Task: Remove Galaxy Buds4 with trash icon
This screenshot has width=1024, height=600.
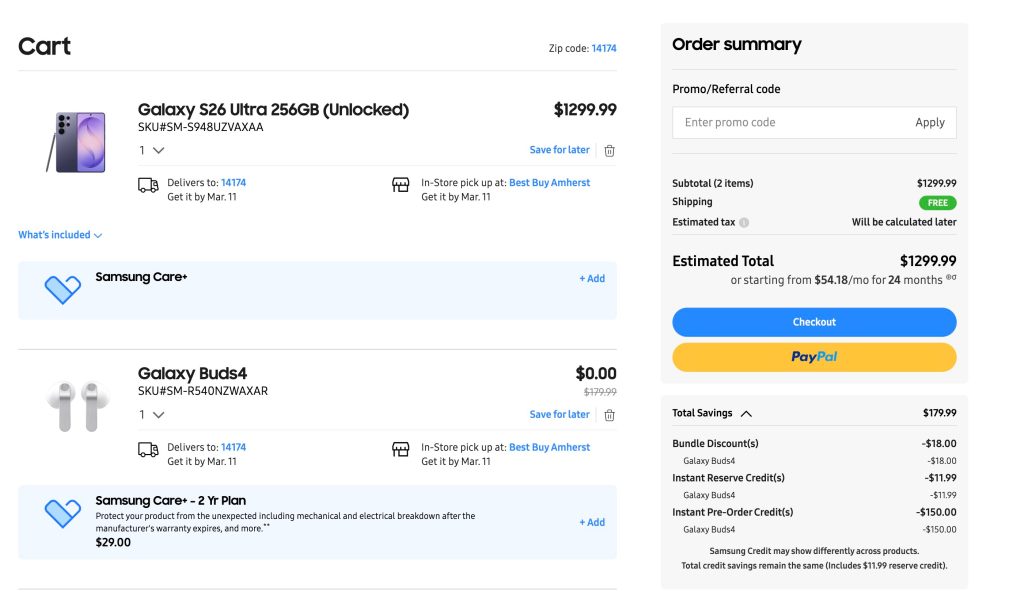Action: tap(609, 415)
